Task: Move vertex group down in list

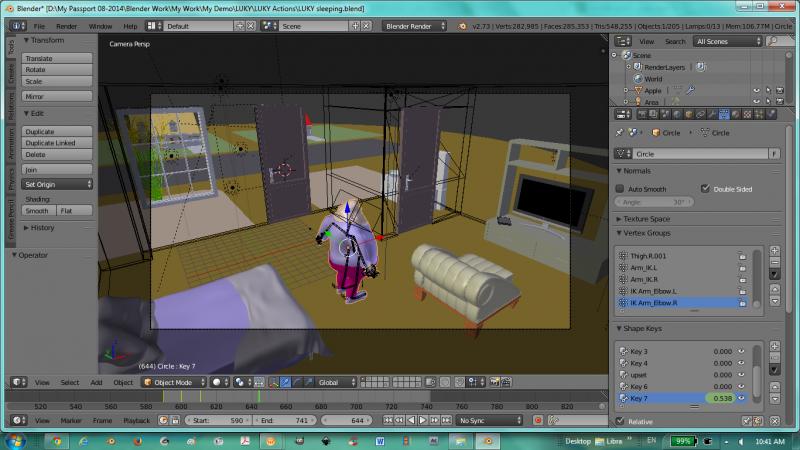Action: pos(774,302)
